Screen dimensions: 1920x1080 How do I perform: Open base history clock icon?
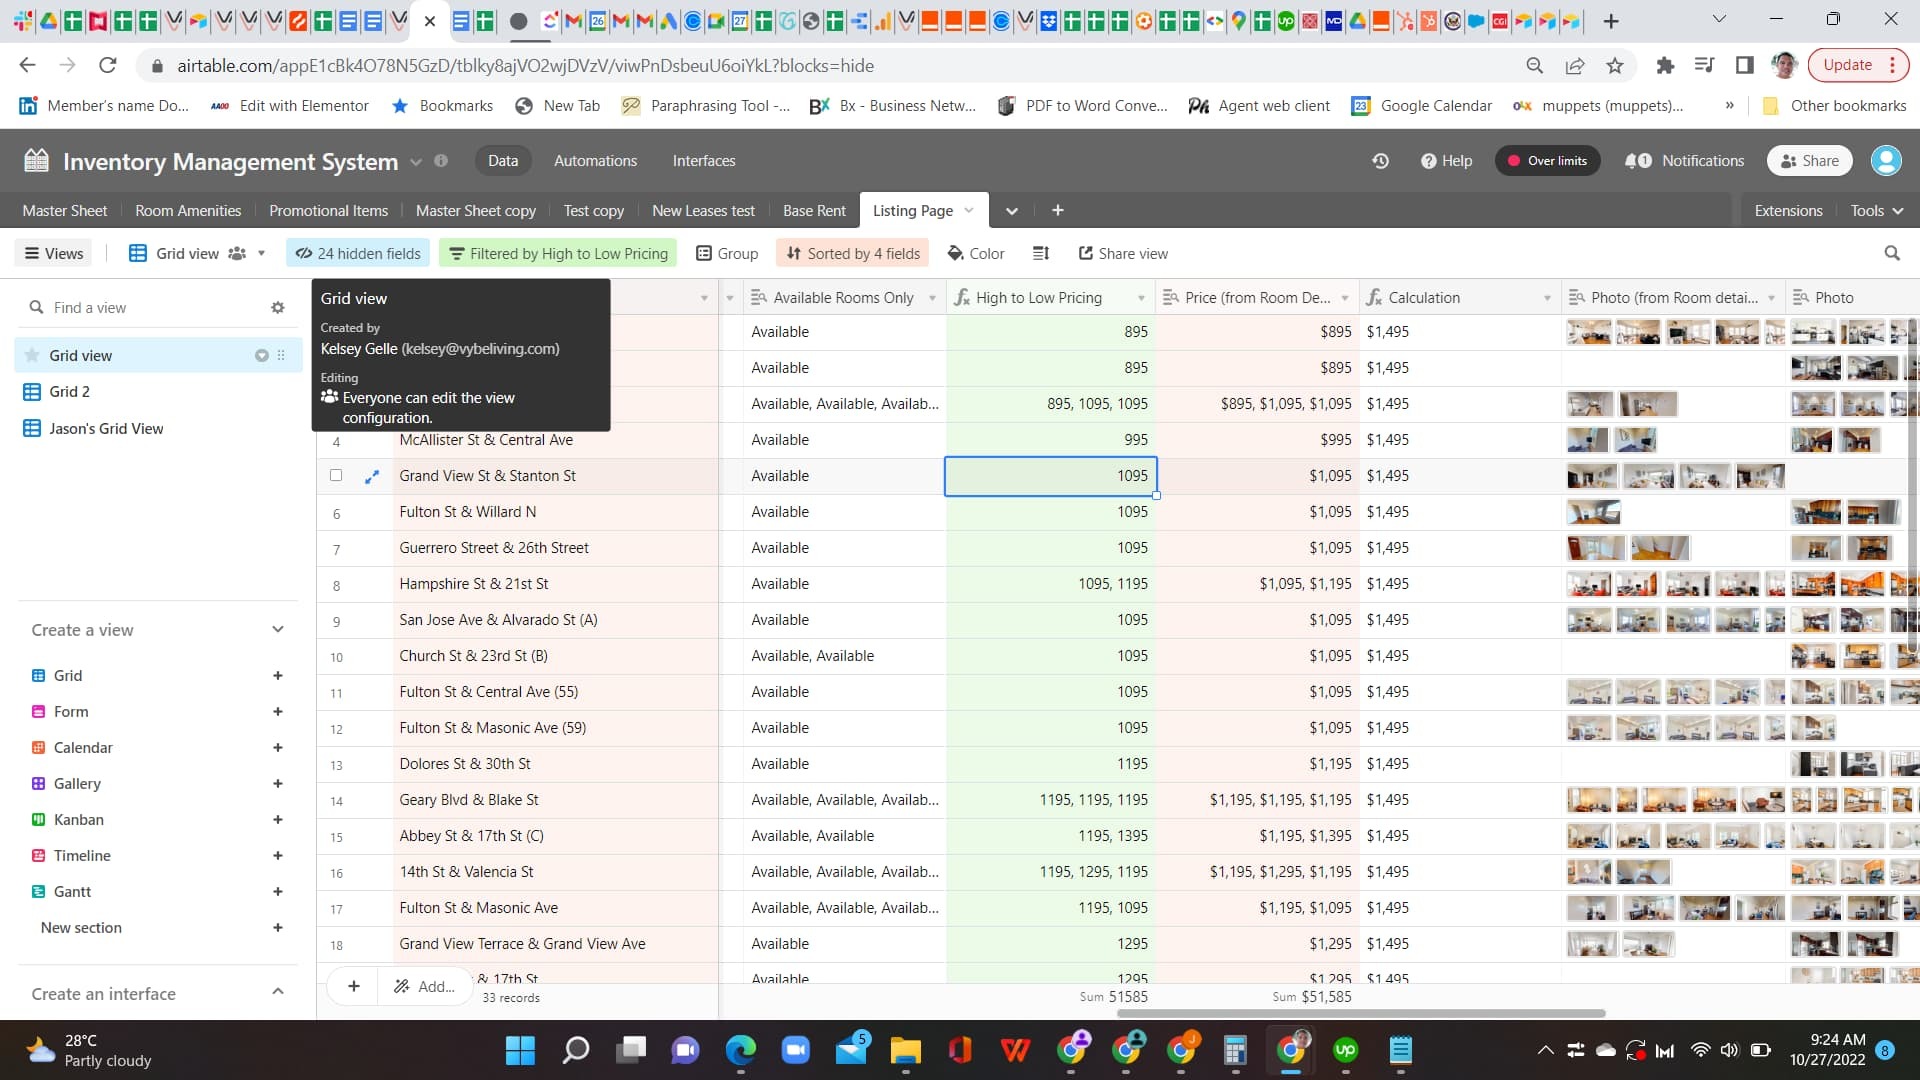click(x=1380, y=161)
